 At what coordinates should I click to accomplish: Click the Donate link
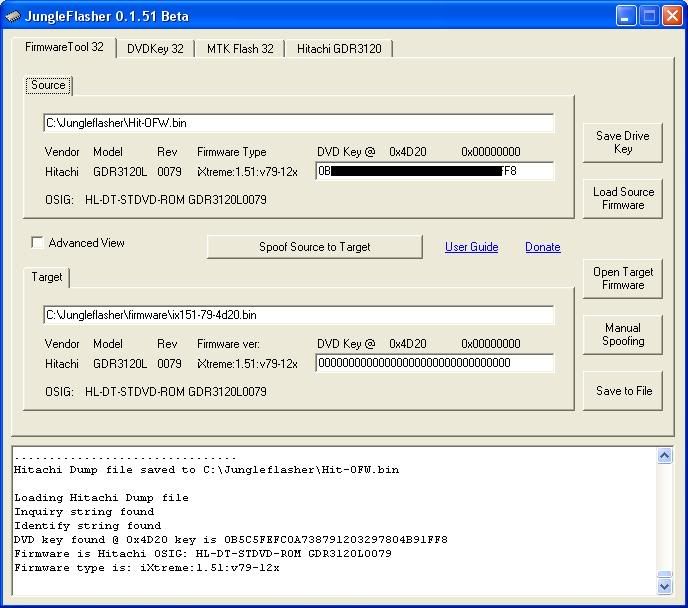pos(543,247)
